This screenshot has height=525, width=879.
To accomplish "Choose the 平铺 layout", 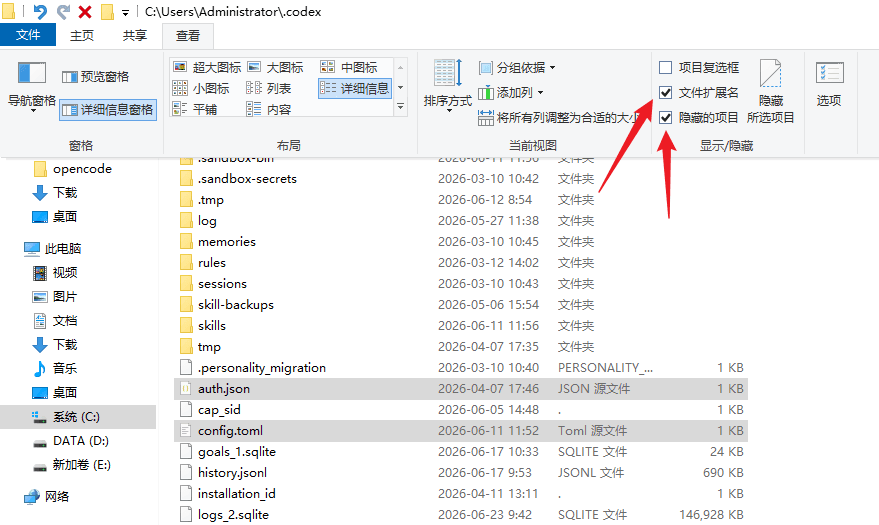I will point(195,109).
